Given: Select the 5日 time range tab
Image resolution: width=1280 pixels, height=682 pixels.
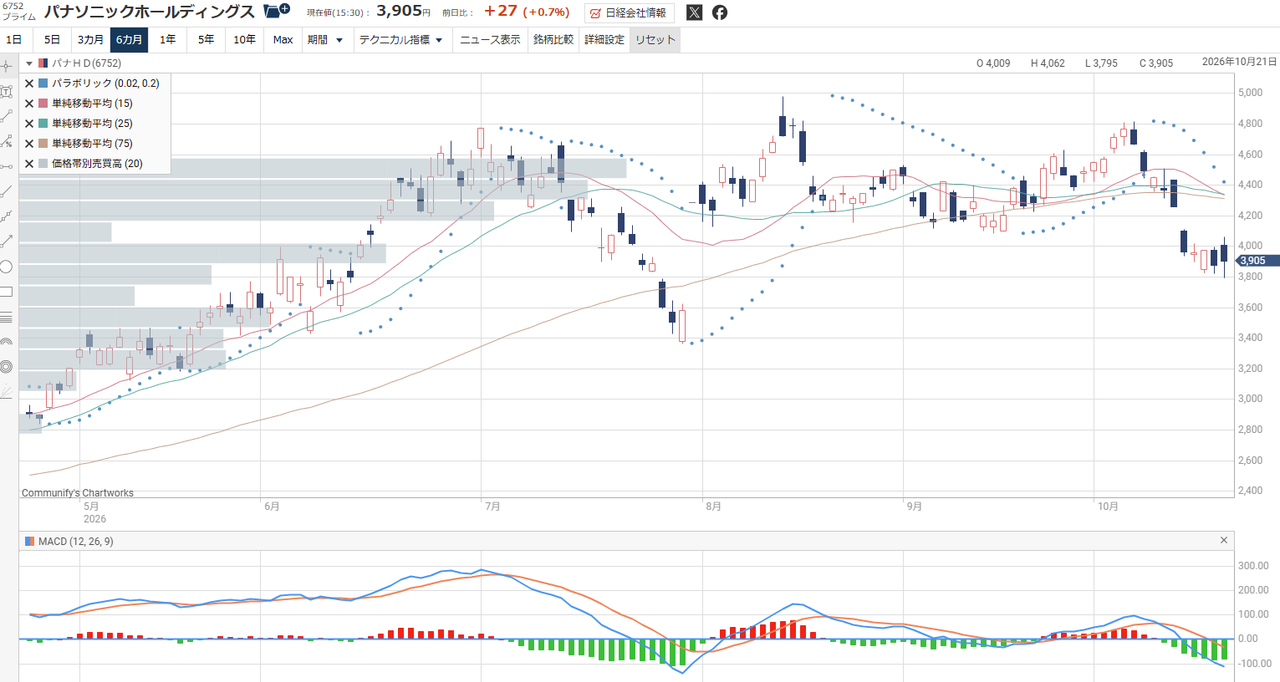Looking at the screenshot, I should (52, 40).
